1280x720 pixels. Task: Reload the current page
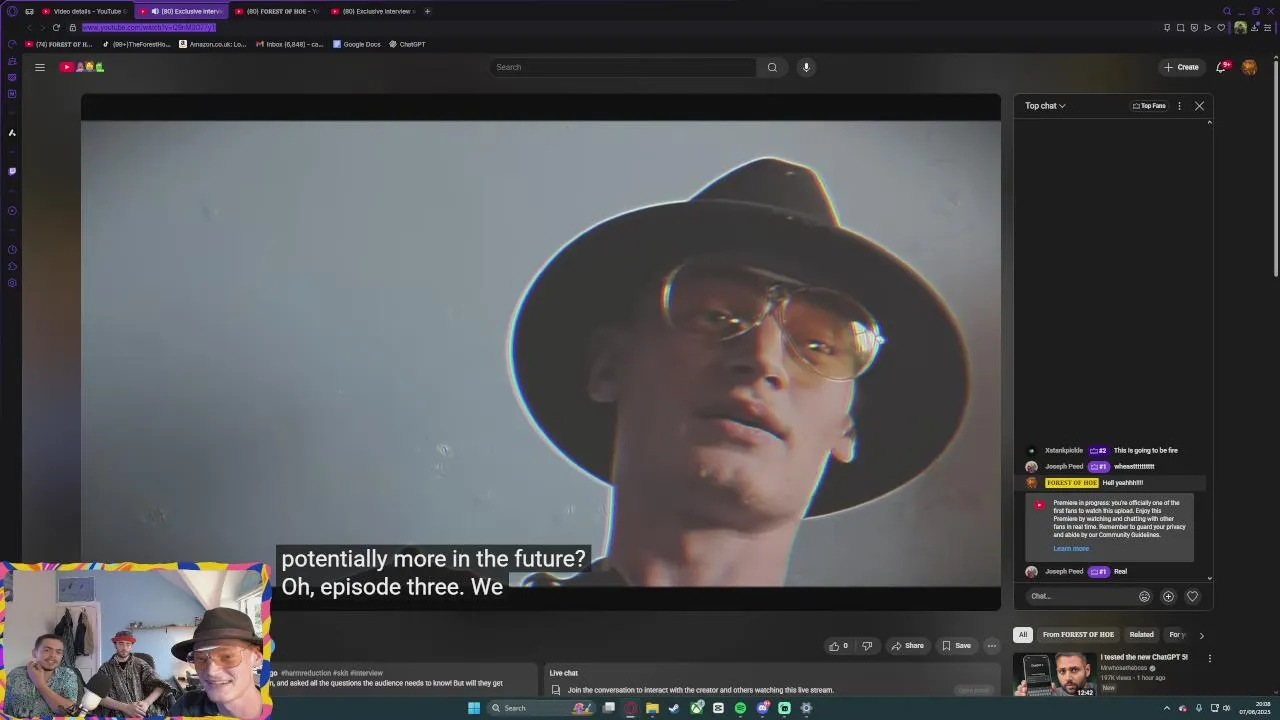[56, 28]
